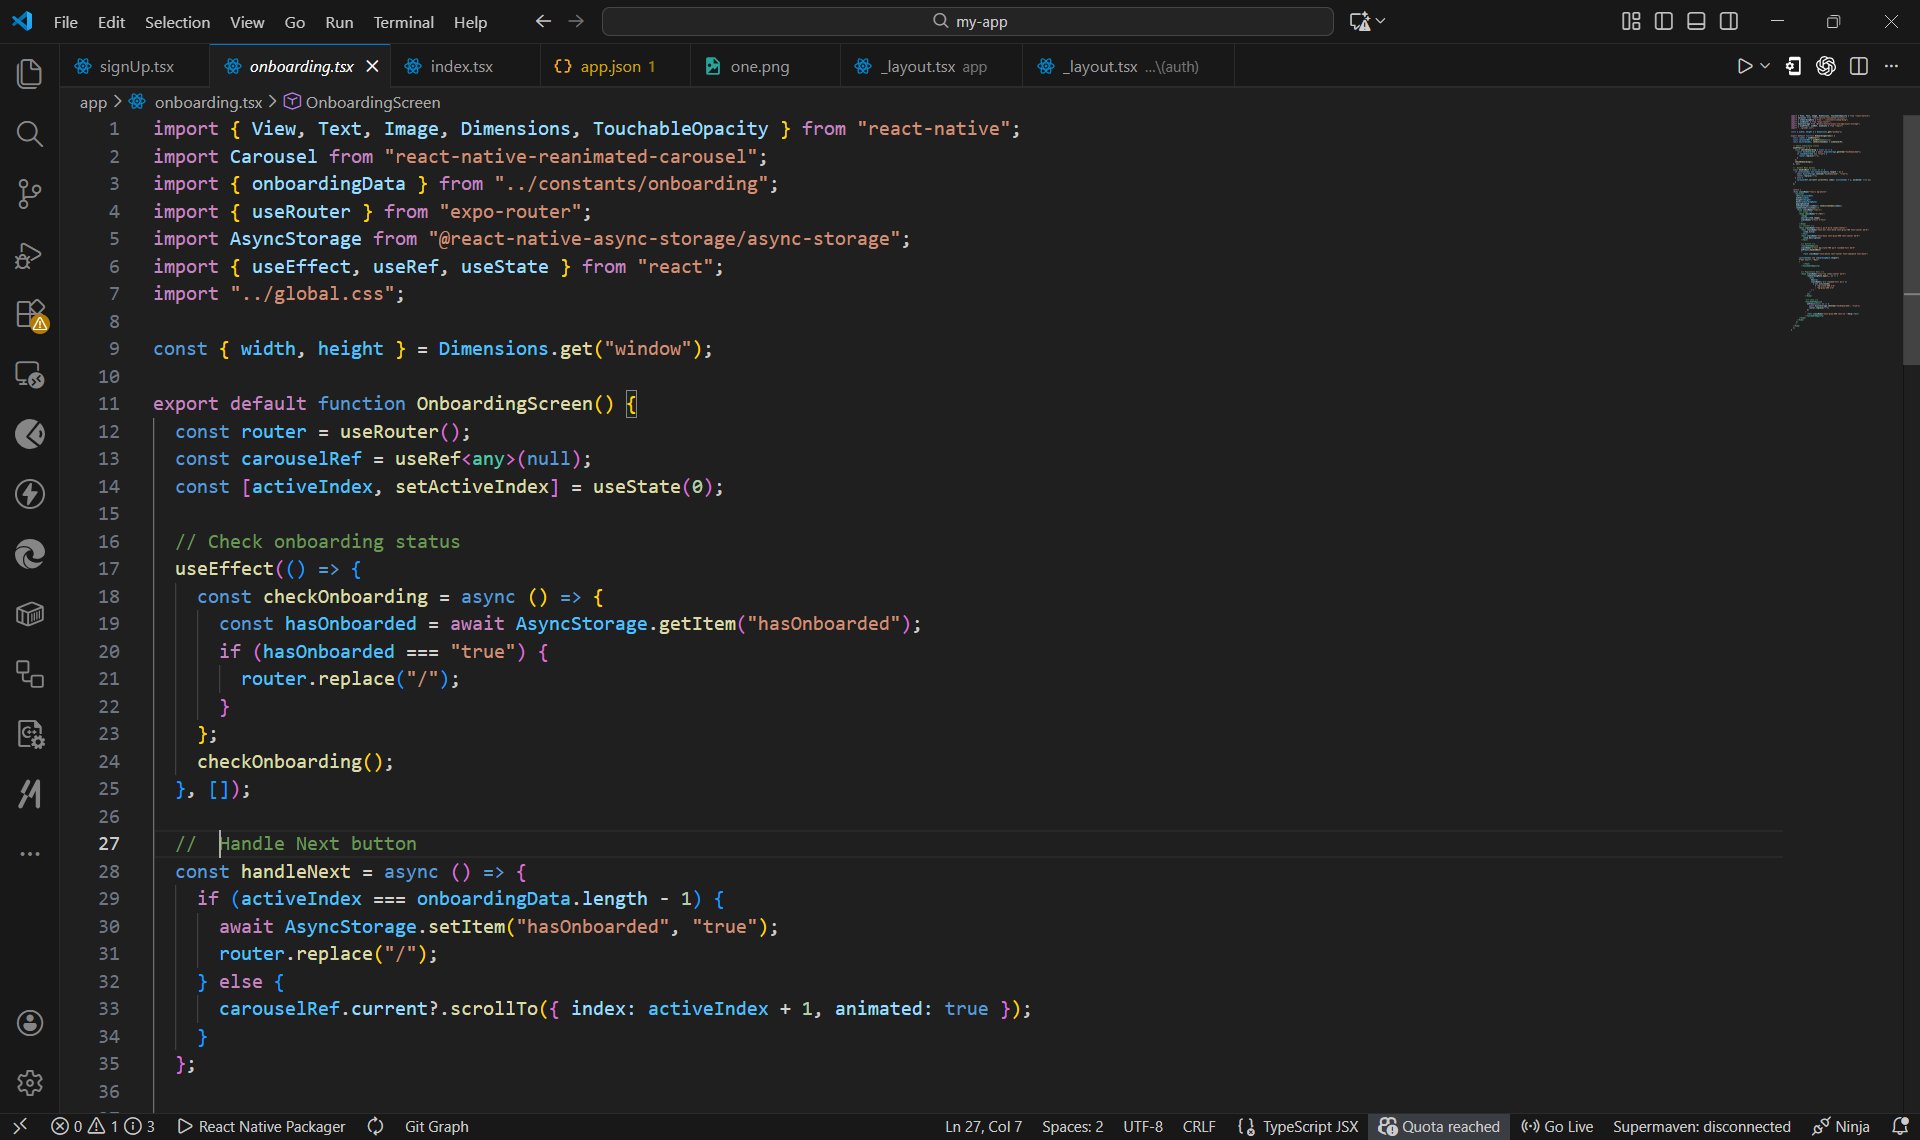Open Run and Debug view
The image size is (1920, 1140).
30,255
